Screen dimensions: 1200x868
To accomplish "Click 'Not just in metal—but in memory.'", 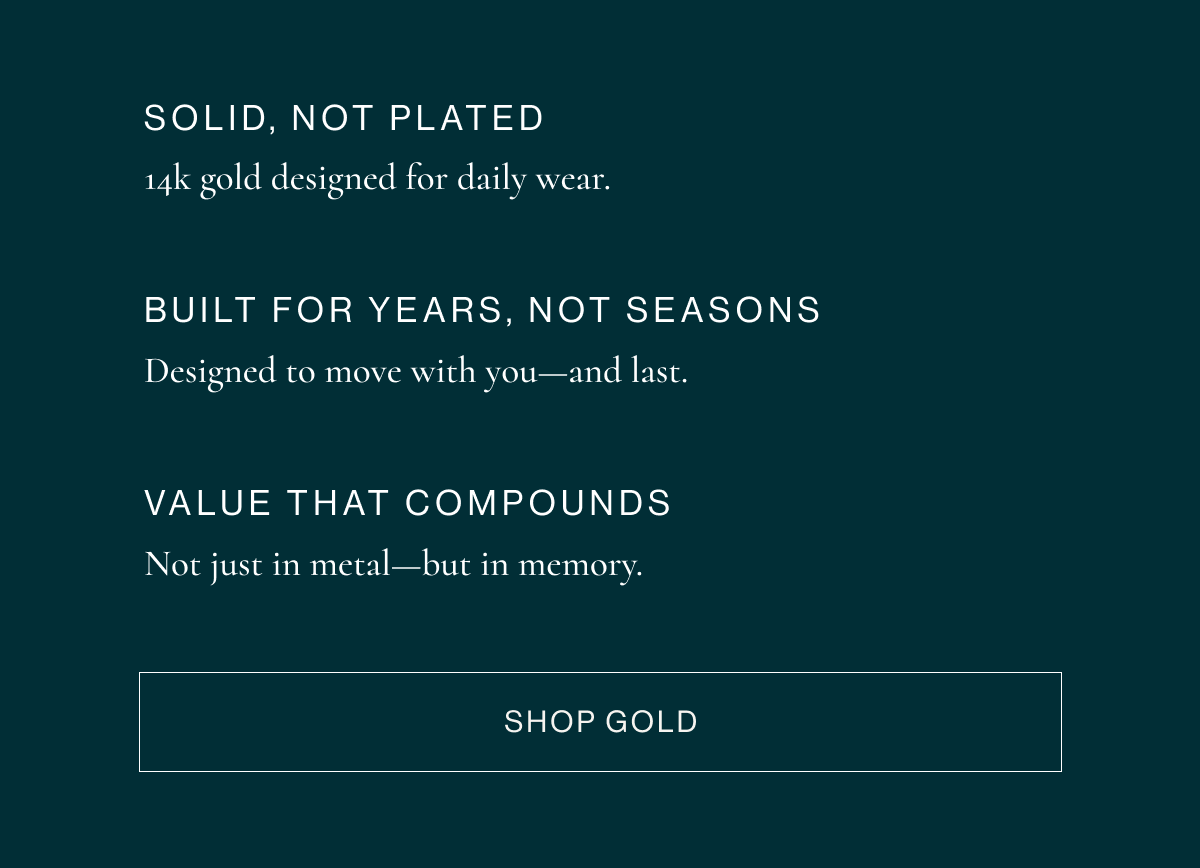I will tap(394, 563).
